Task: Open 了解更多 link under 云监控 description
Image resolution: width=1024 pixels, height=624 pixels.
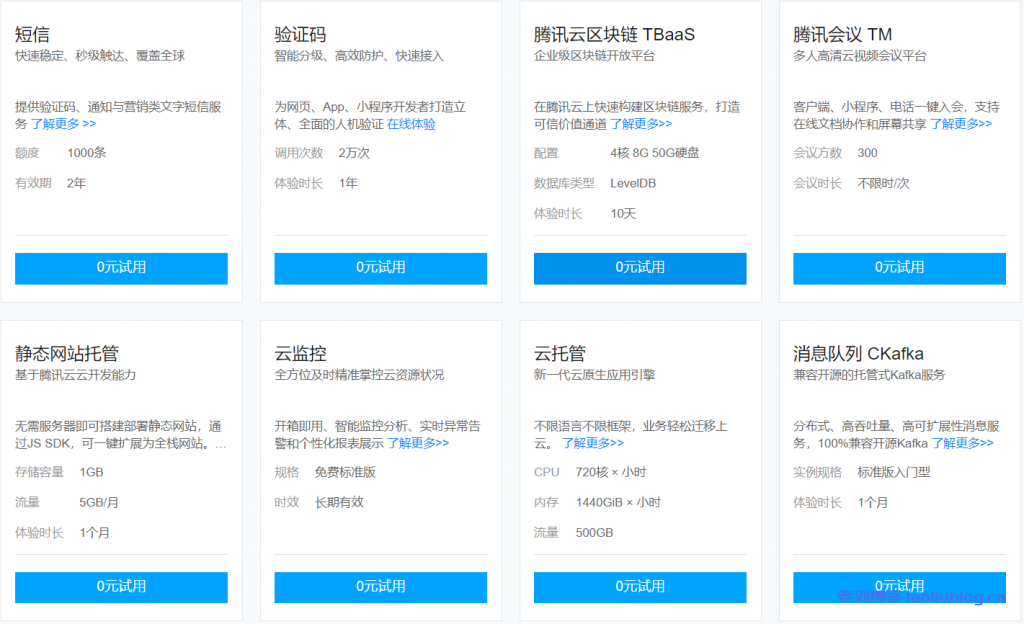Action: pyautogui.click(x=418, y=443)
